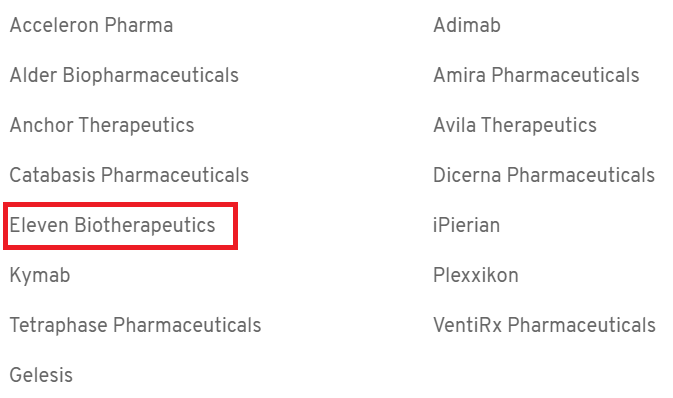
Task: Click the word Biotherapeutics inside red box
Action: (x=145, y=225)
